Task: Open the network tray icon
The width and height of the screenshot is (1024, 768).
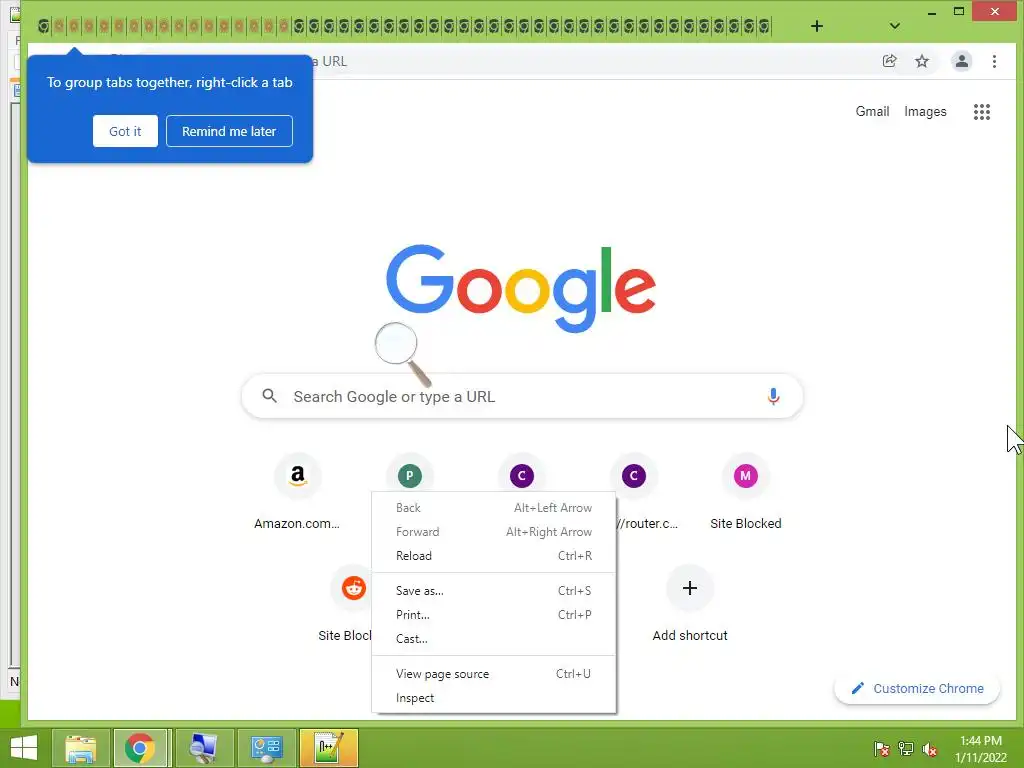Action: click(906, 749)
